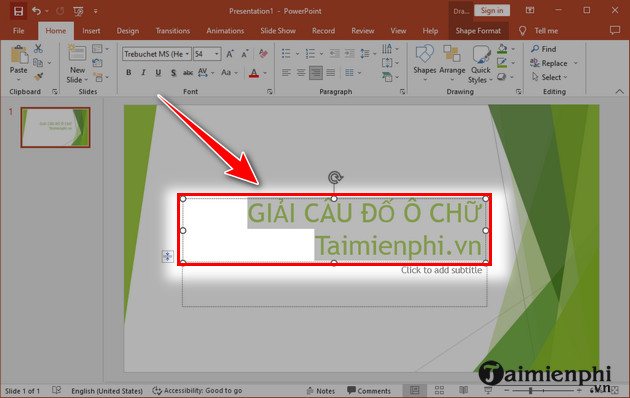
Task: Toggle Italic formatting
Action: (143, 73)
